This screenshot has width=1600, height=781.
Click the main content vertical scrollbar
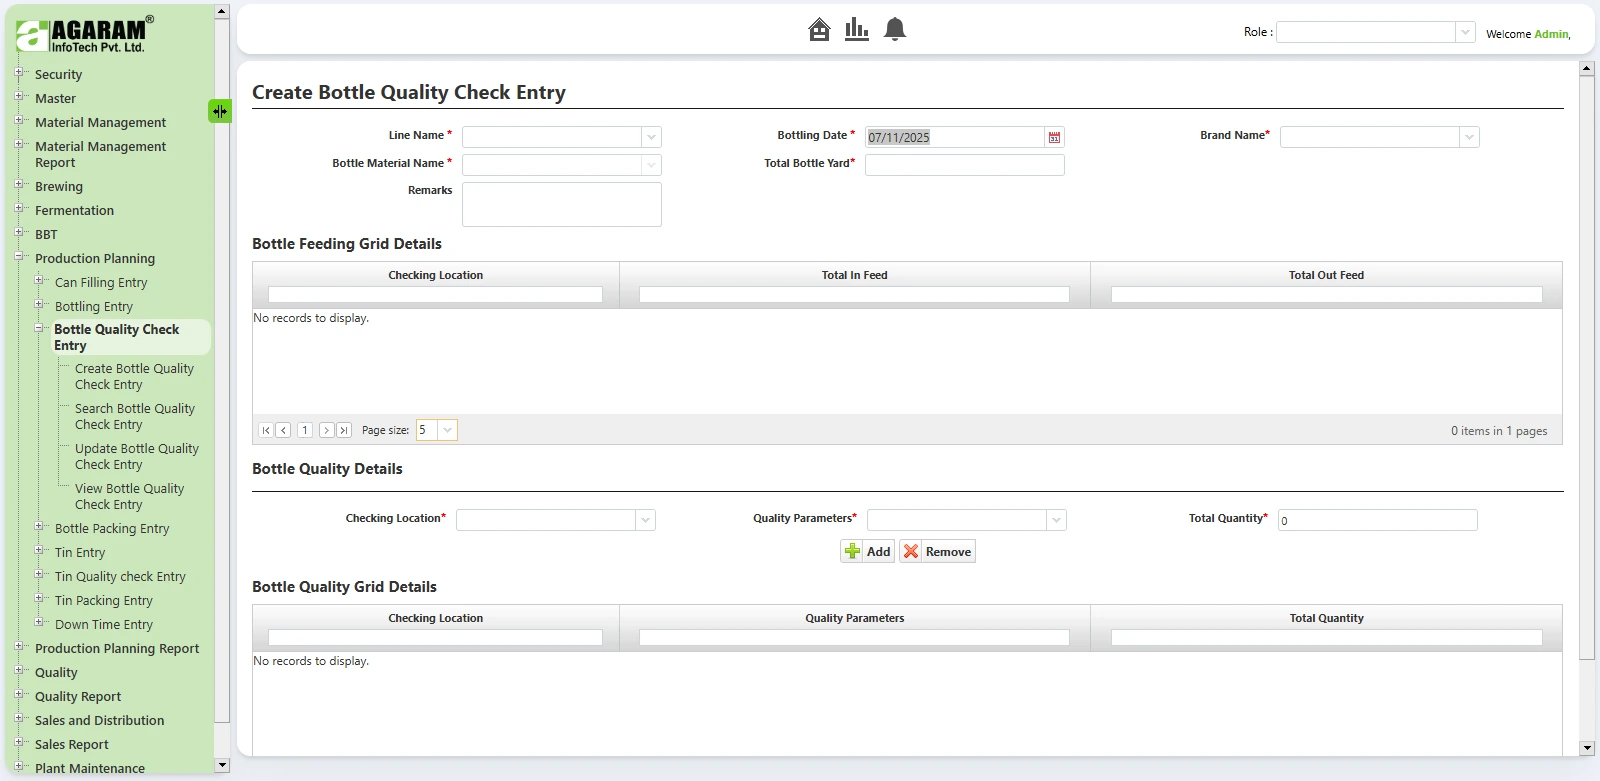(x=1586, y=400)
